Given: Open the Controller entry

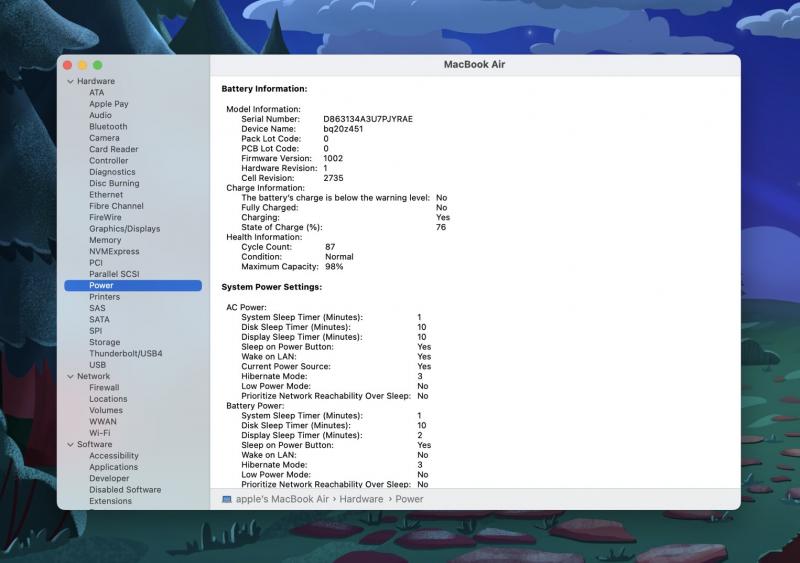Looking at the screenshot, I should point(108,160).
